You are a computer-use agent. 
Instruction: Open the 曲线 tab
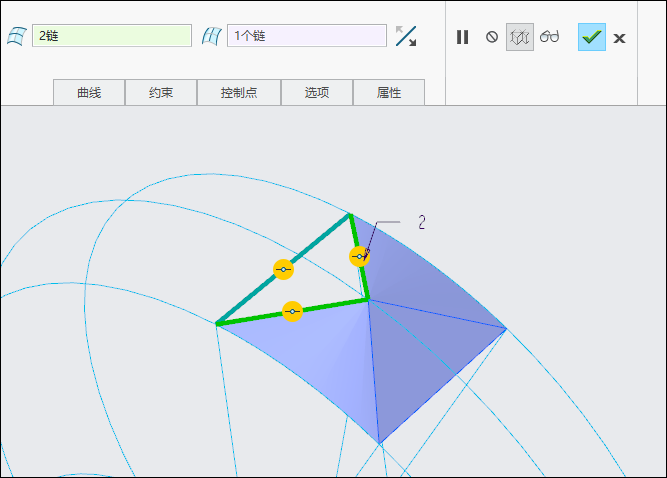point(89,92)
